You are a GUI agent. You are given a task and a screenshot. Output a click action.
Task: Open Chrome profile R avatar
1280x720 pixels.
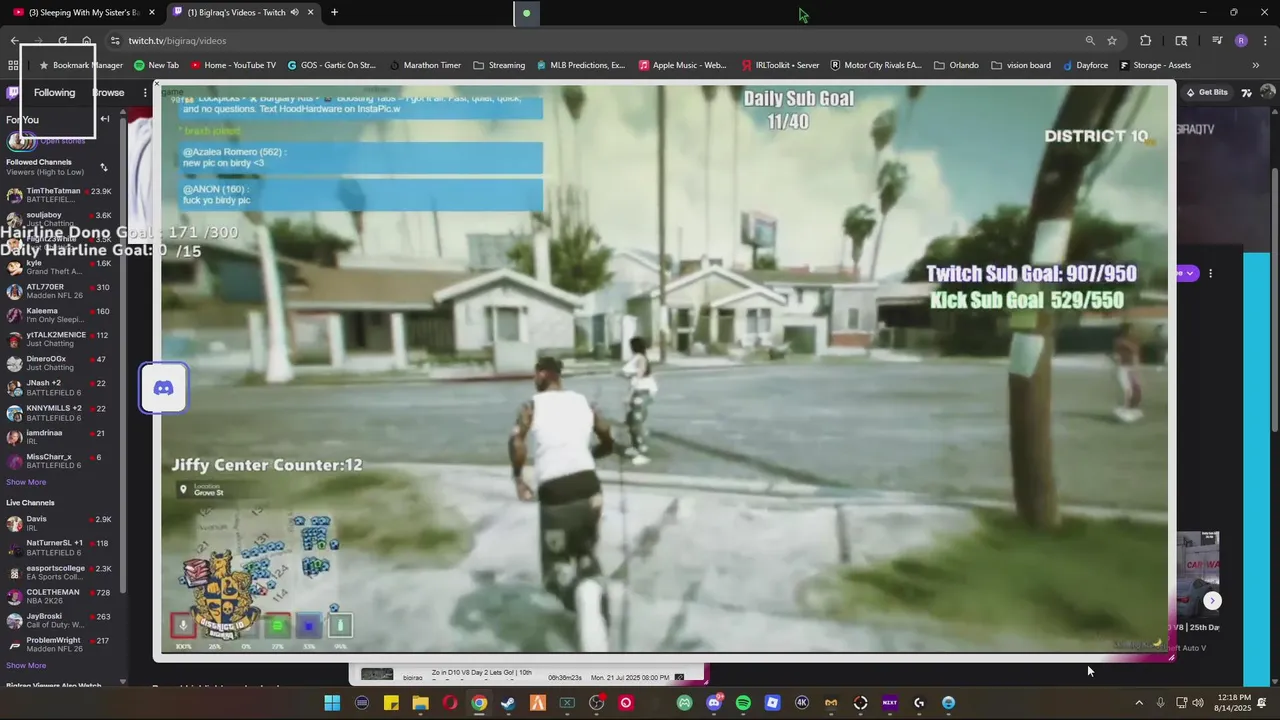(1241, 40)
